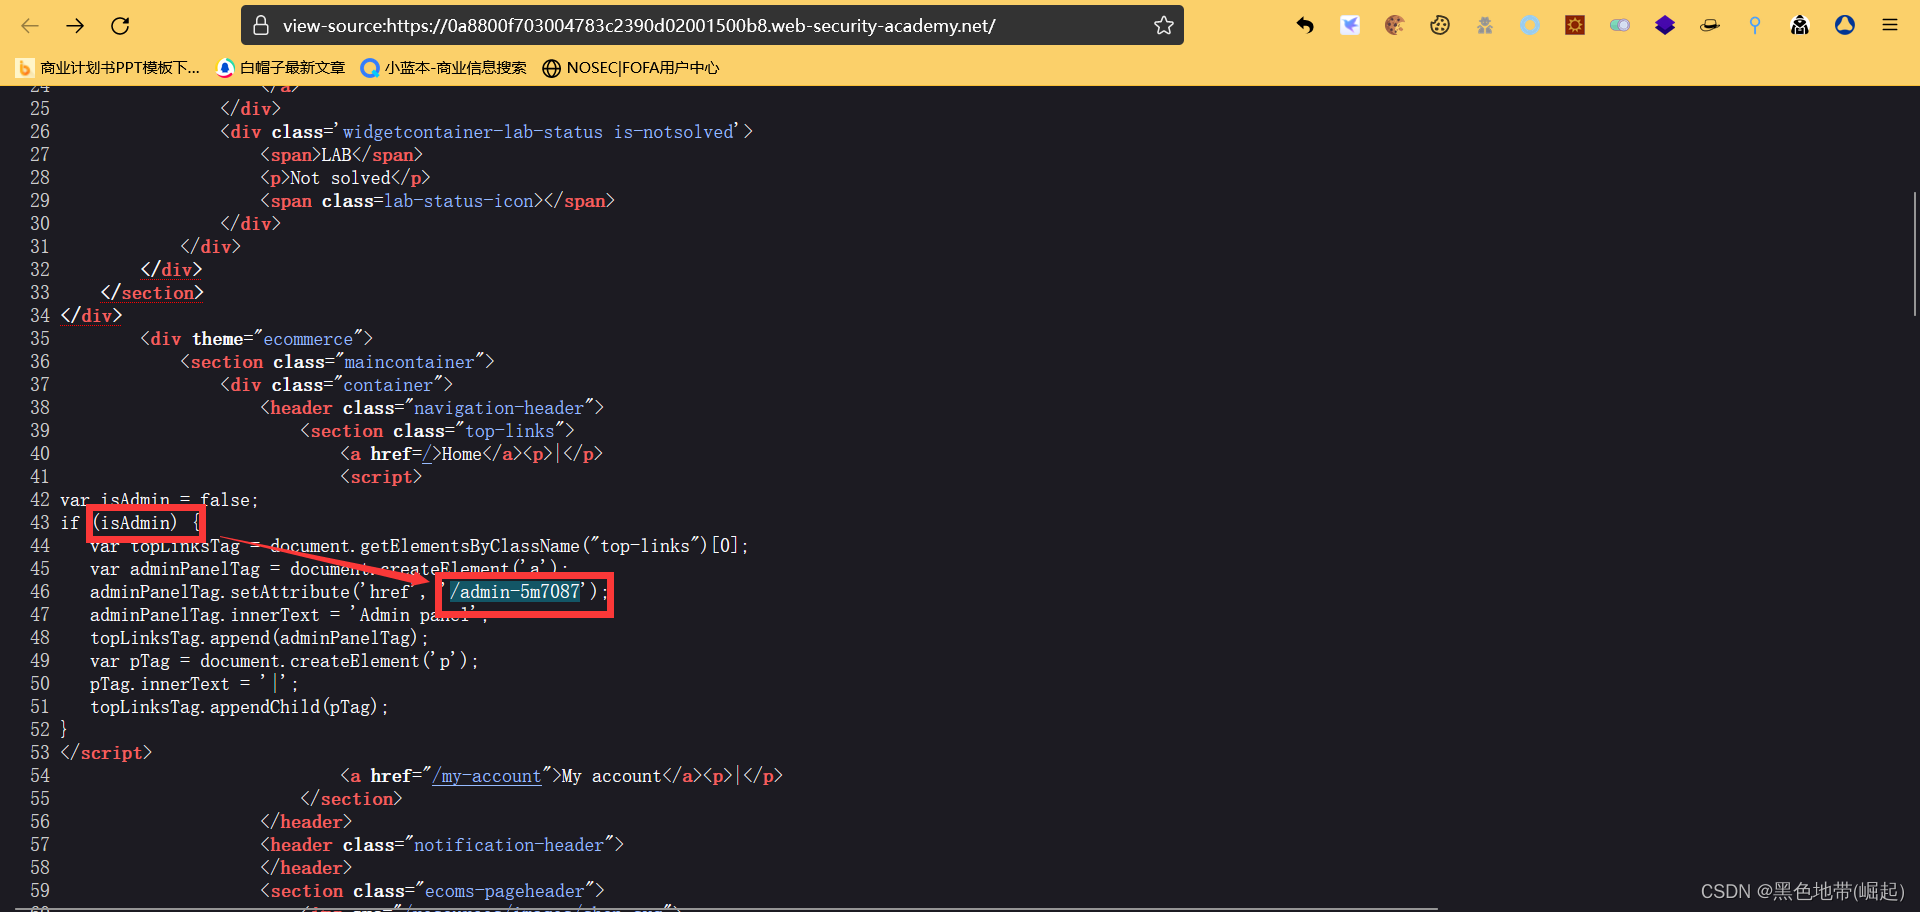Open the hooded hacker figure extension
Screen dimensions: 1920x912
pos(1799,26)
